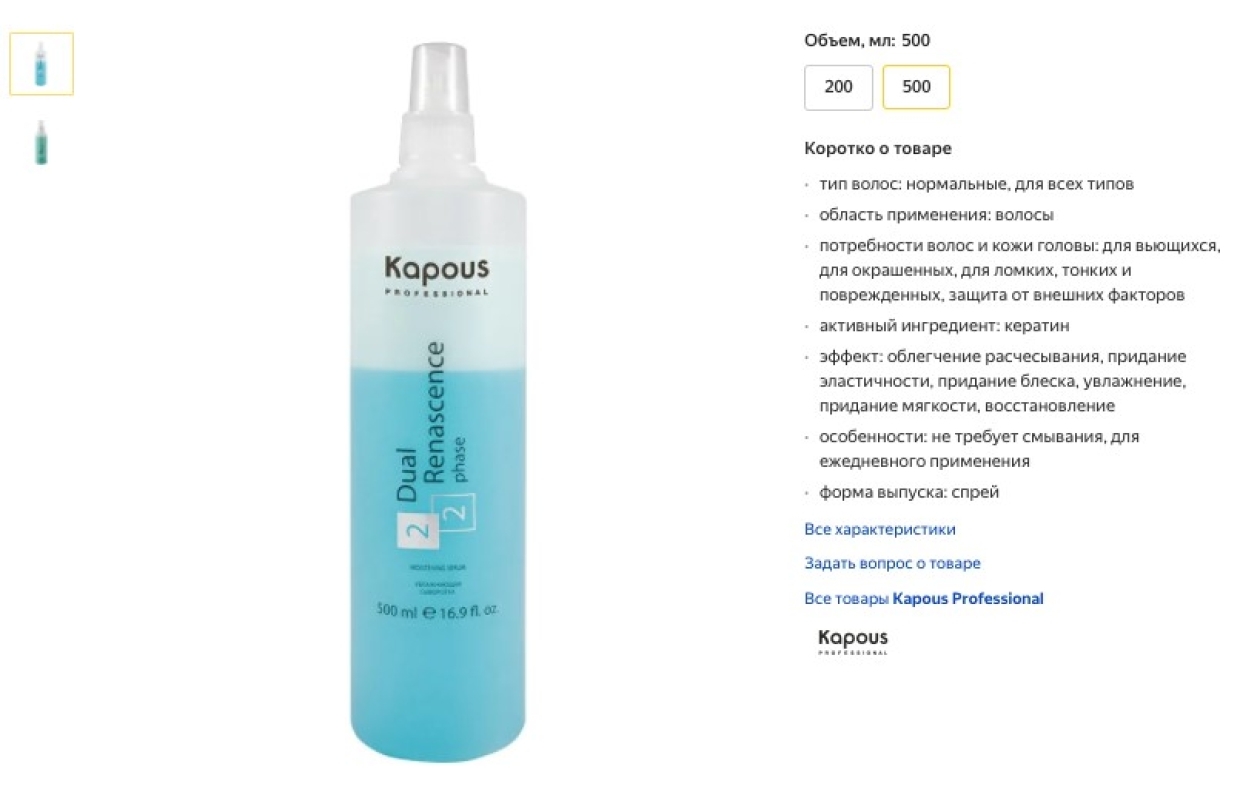Select the форма выпуска: спрей line
The width and height of the screenshot is (1240, 792).
pos(909,492)
